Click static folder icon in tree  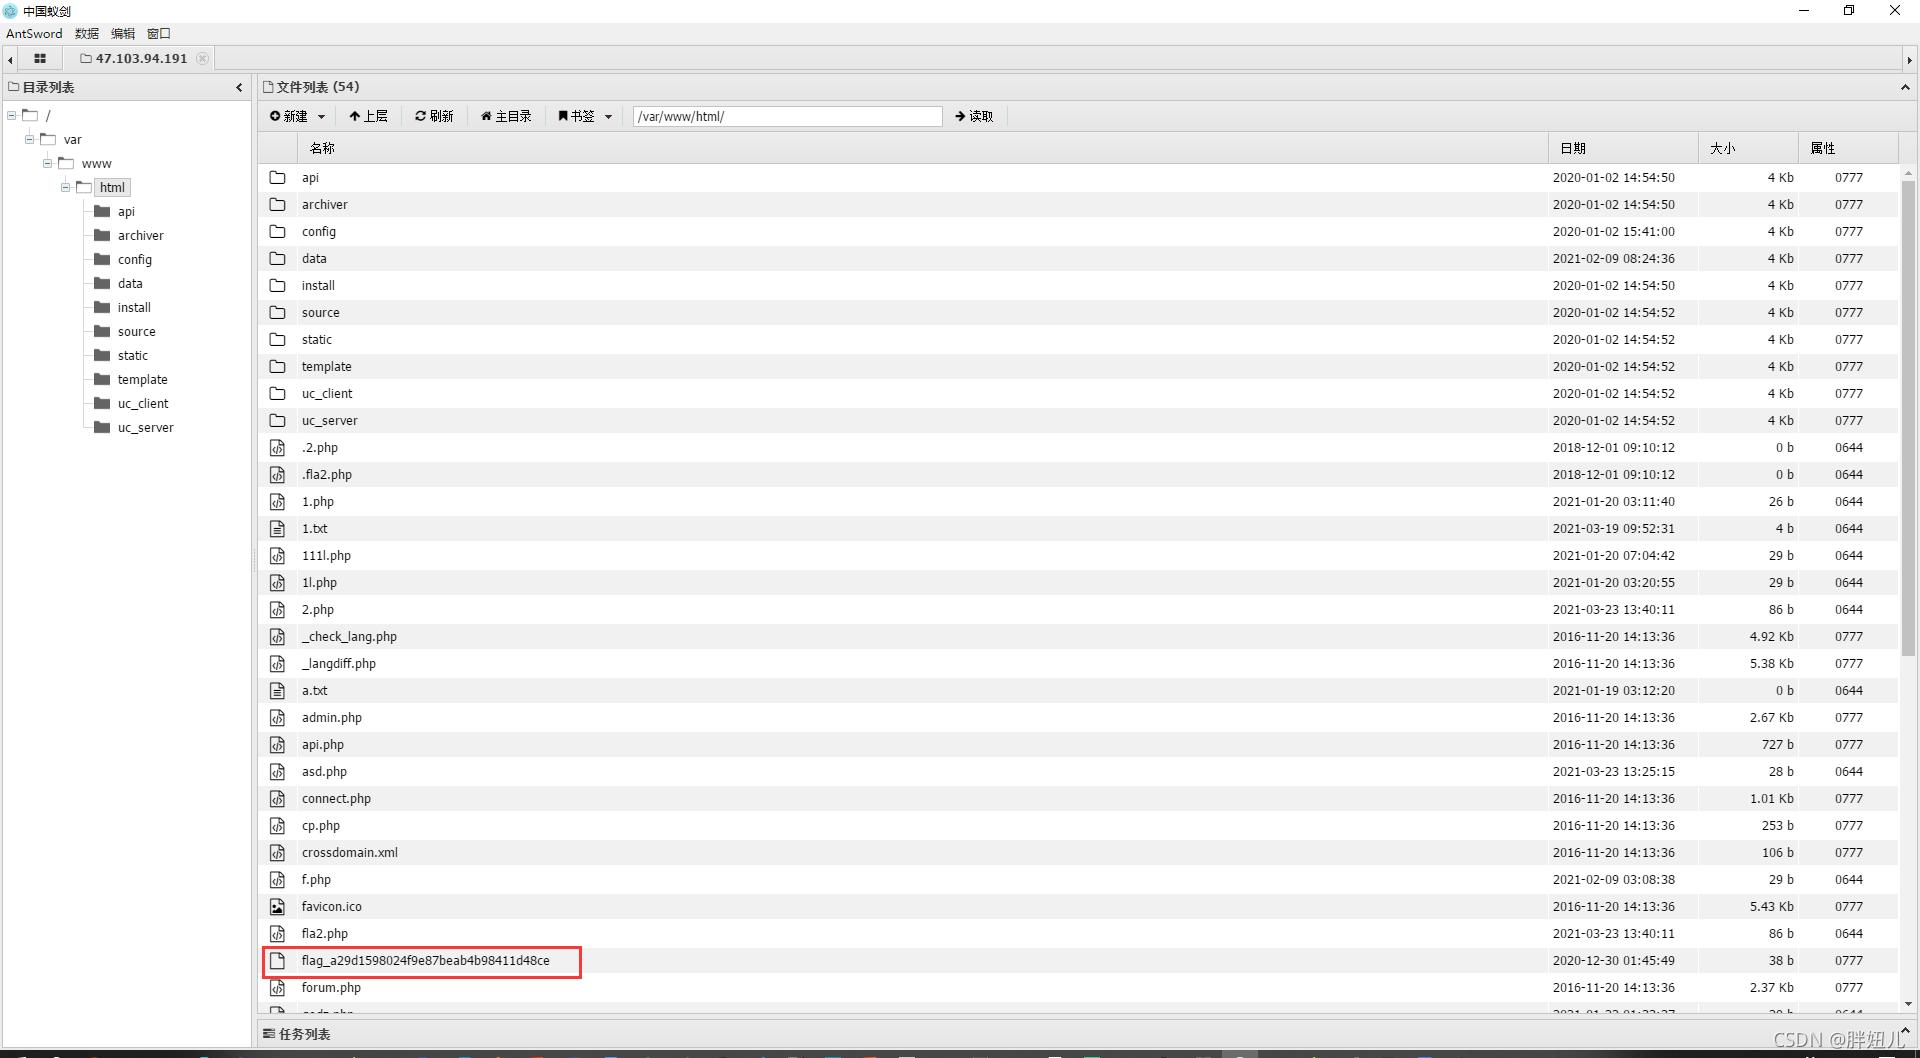[x=102, y=355]
